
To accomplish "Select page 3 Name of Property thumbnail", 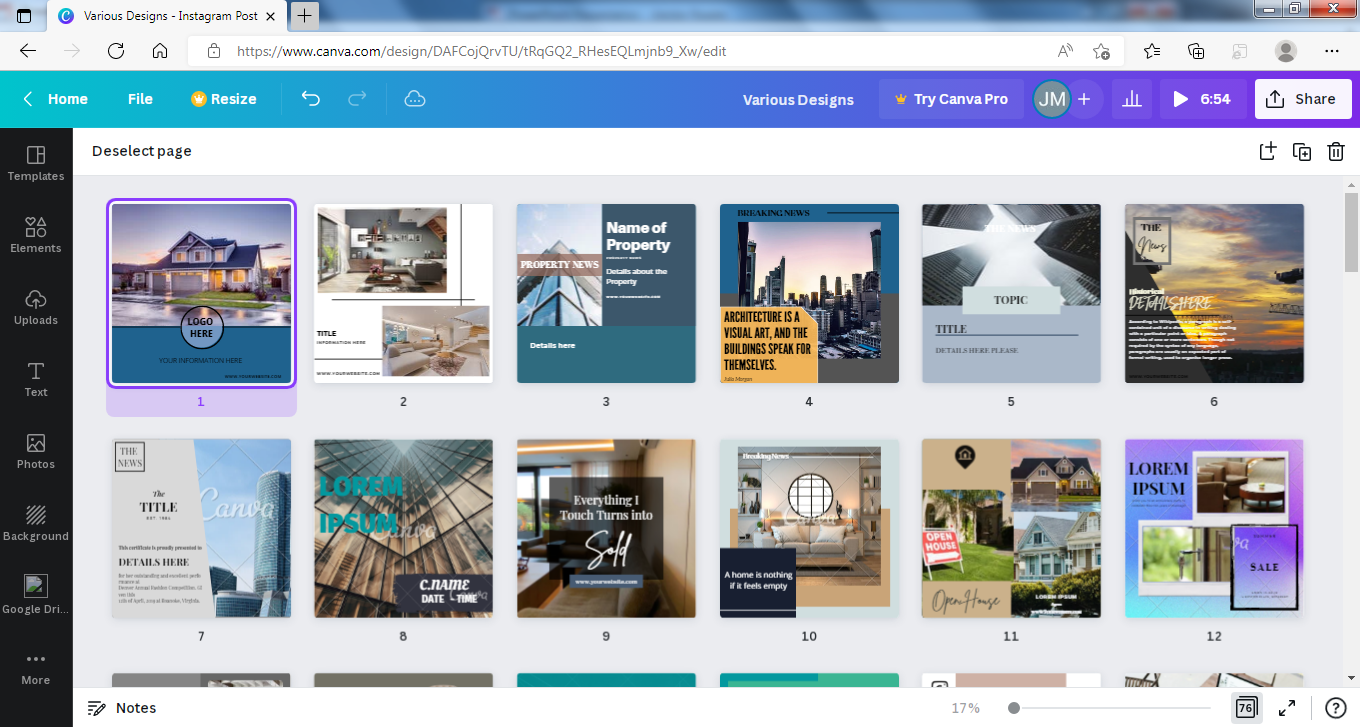I will 606,293.
